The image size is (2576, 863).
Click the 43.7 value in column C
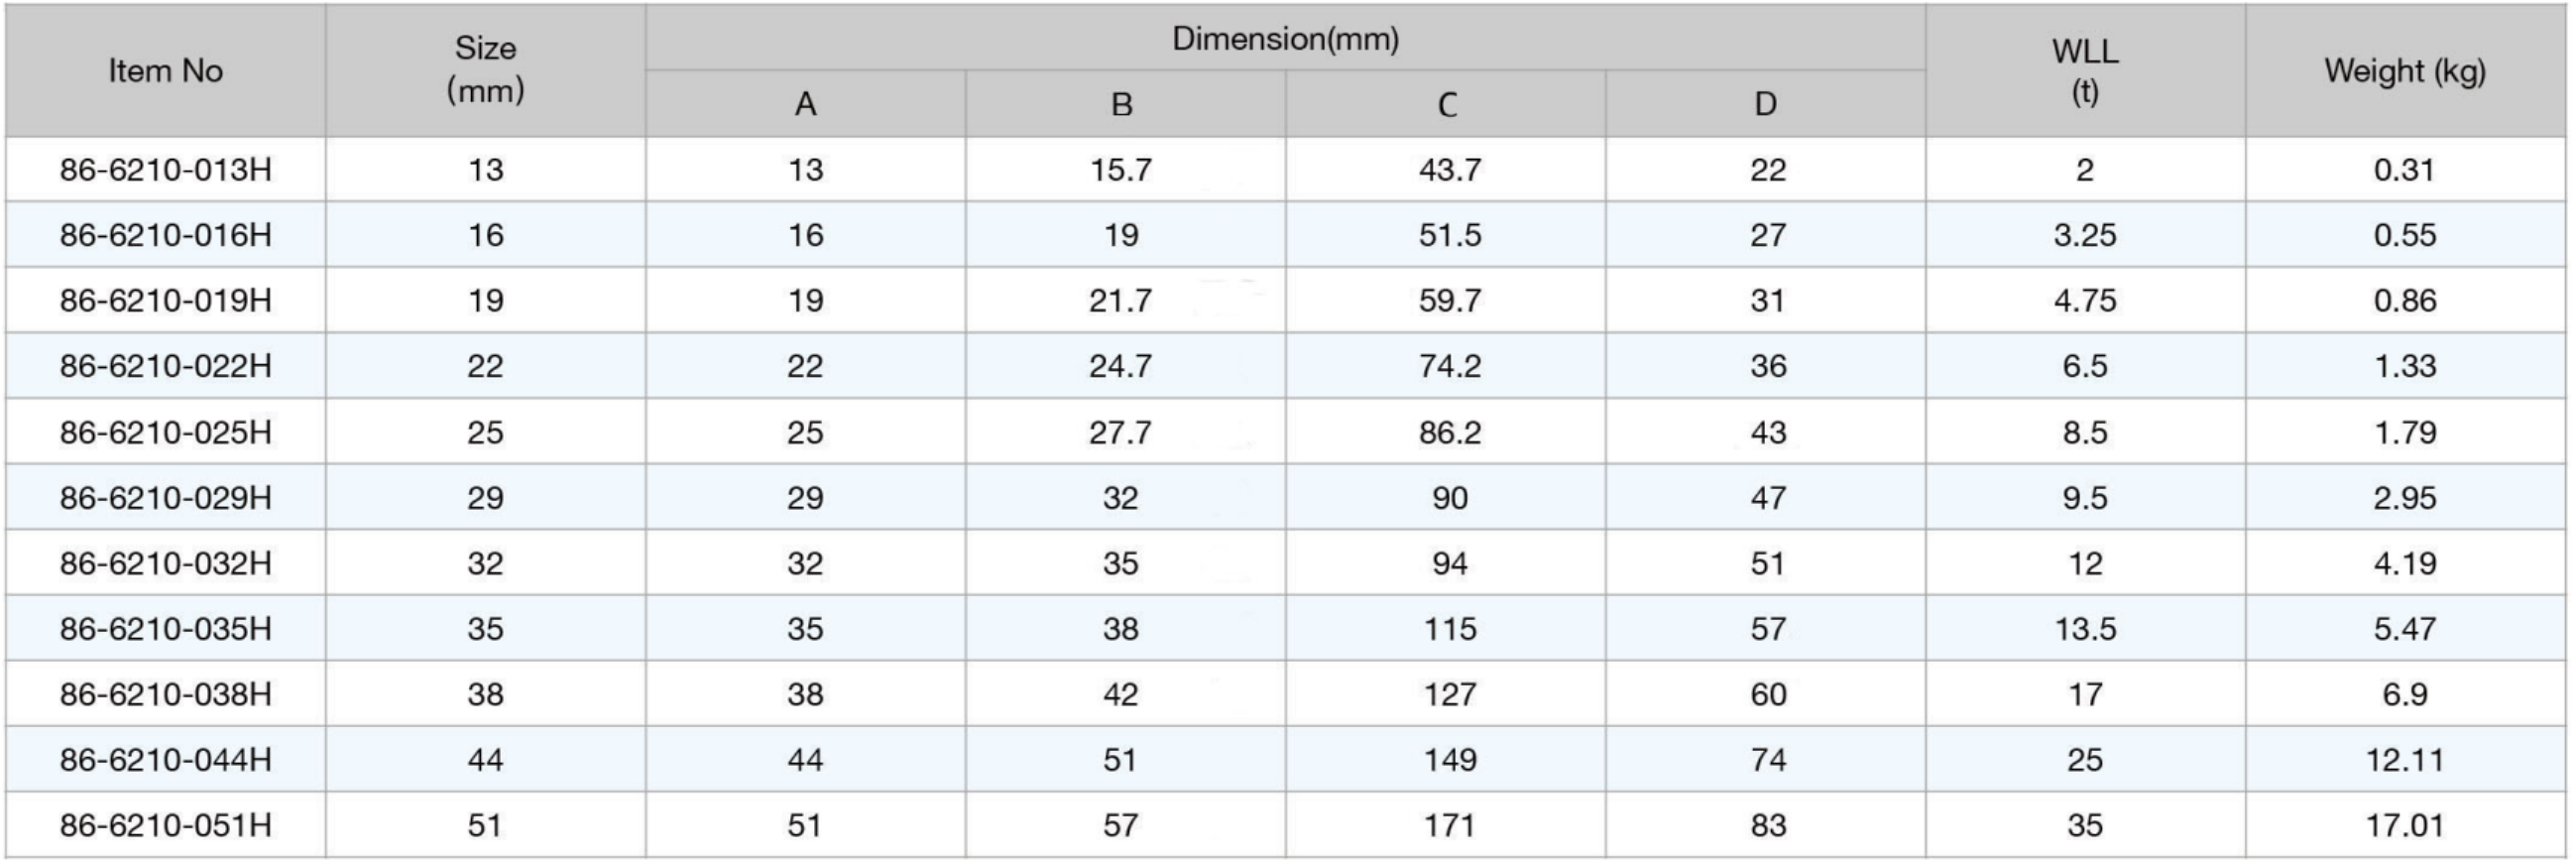pyautogui.click(x=1450, y=169)
